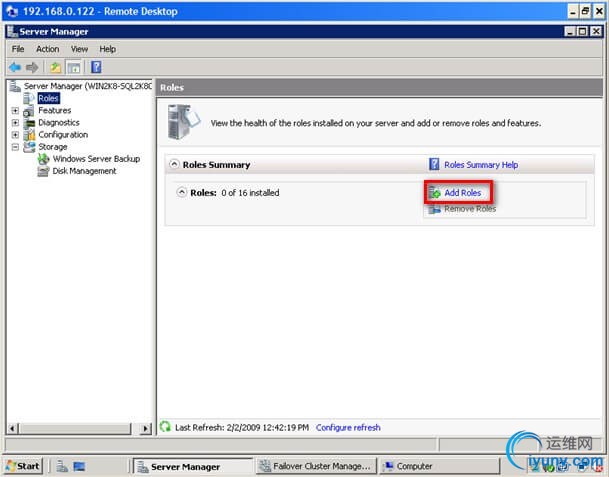Minimize the Server Manager window
This screenshot has height=477, width=609.
[570, 31]
